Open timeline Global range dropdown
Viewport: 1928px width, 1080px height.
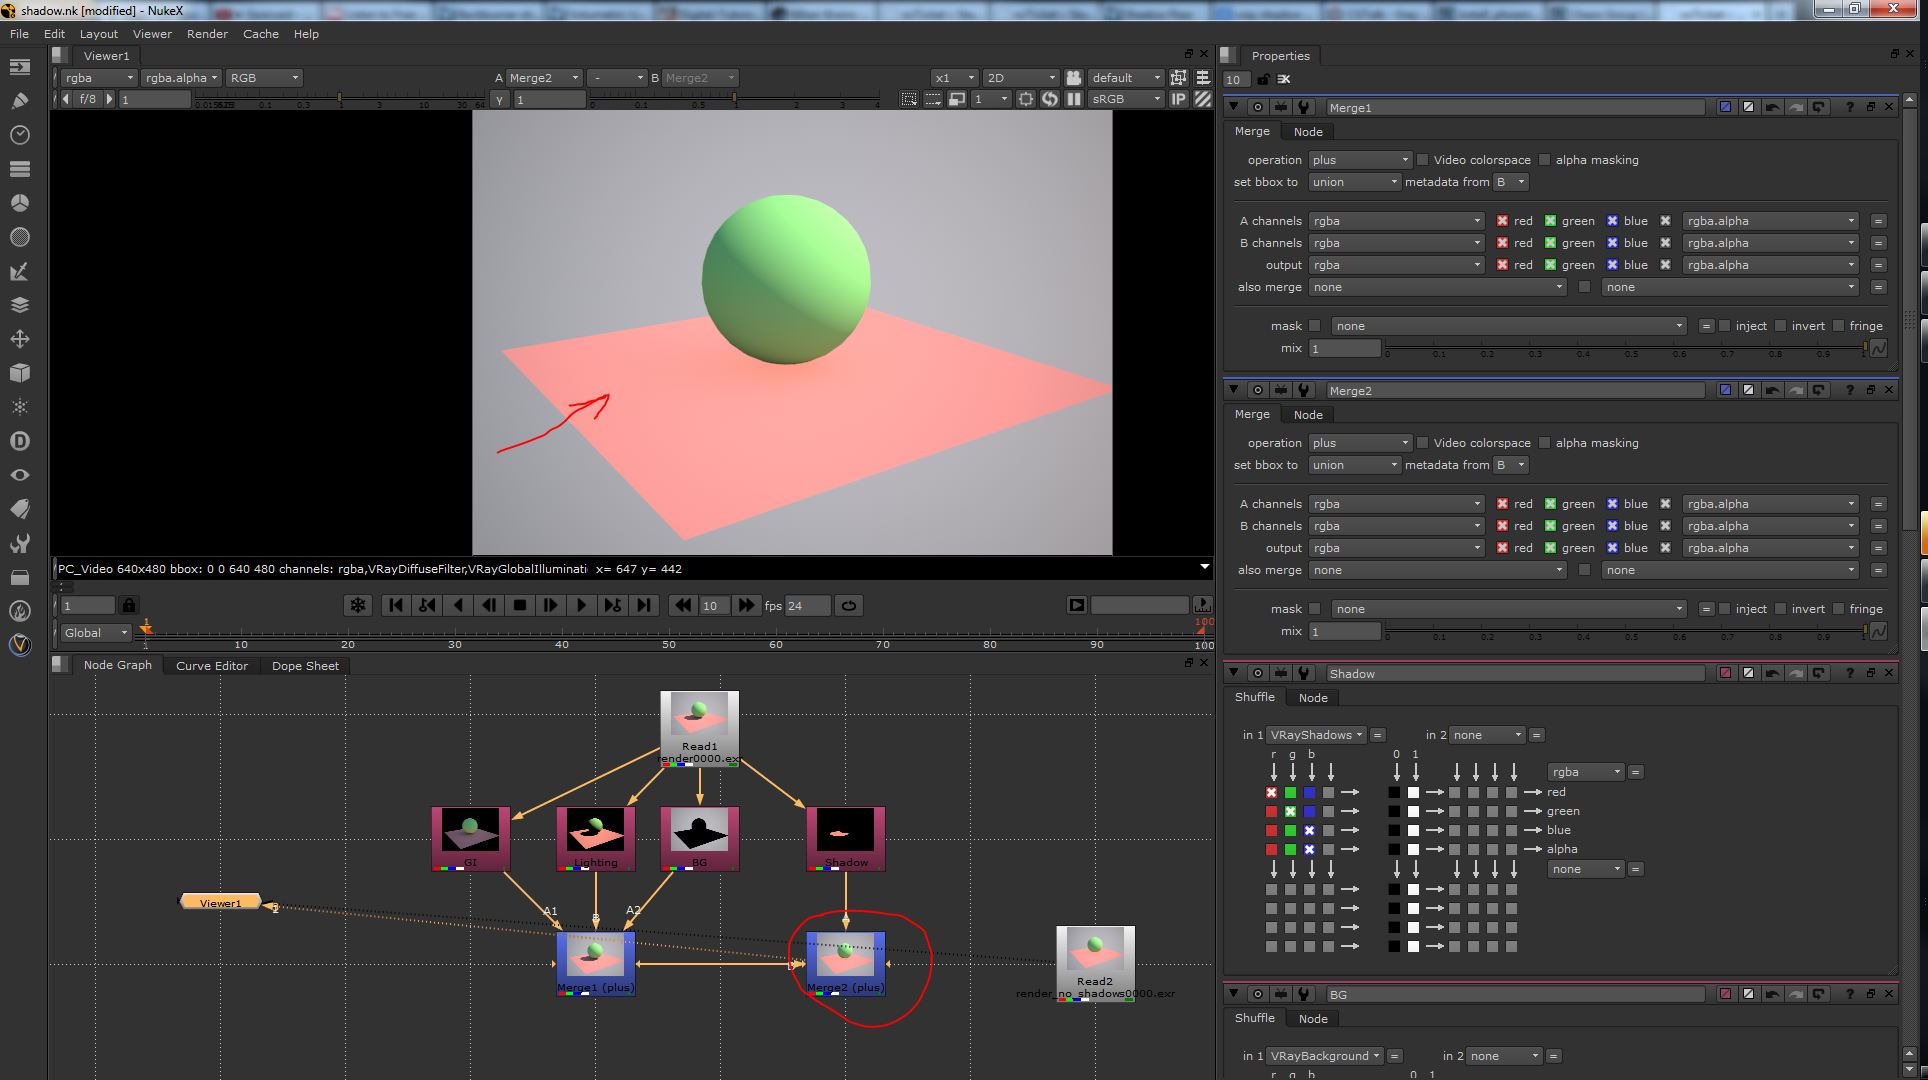(x=96, y=633)
